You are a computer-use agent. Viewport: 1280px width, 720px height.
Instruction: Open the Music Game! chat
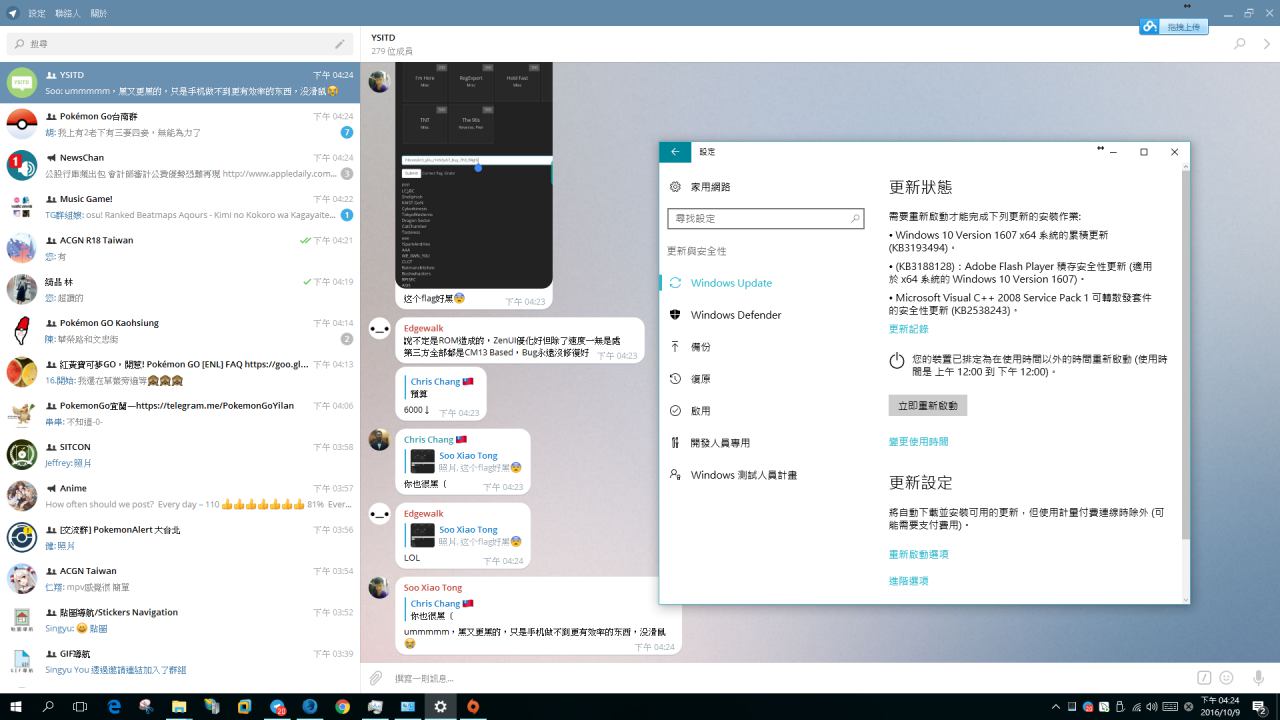pos(180,207)
